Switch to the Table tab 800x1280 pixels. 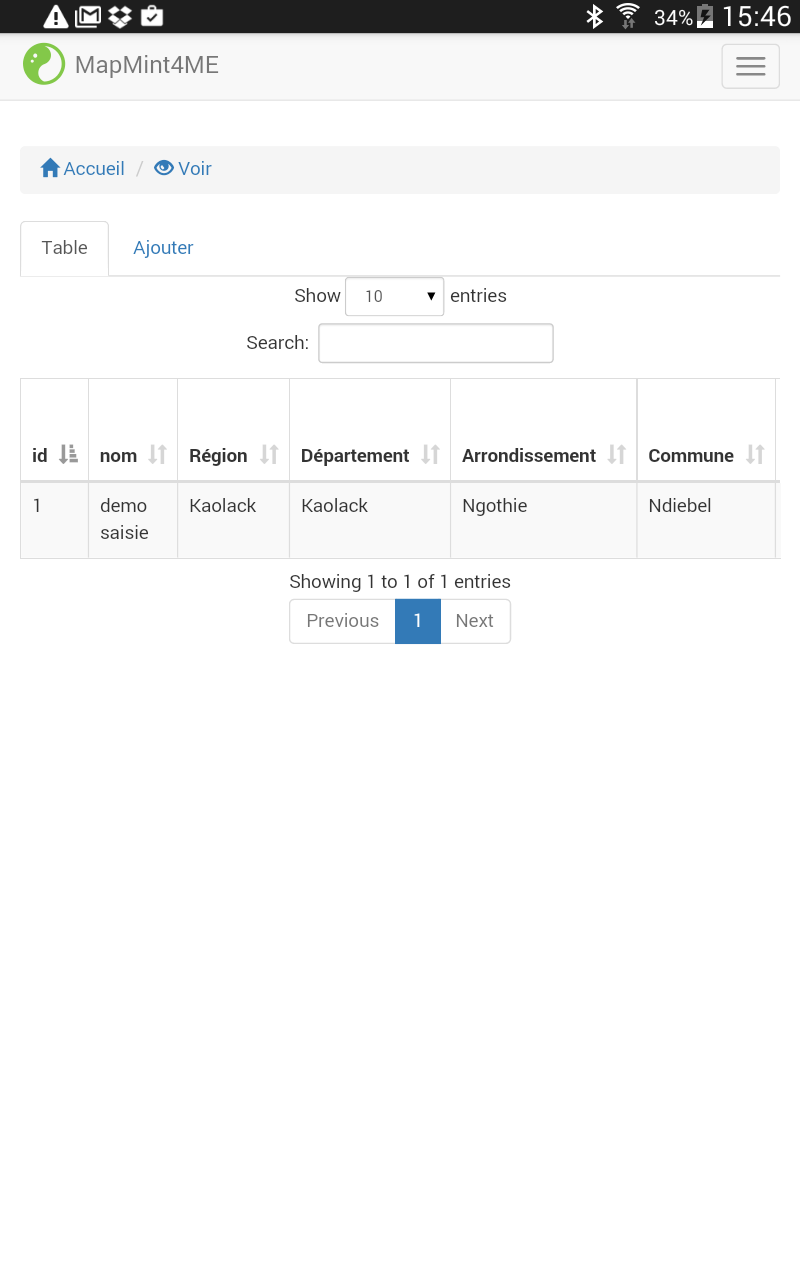click(64, 248)
